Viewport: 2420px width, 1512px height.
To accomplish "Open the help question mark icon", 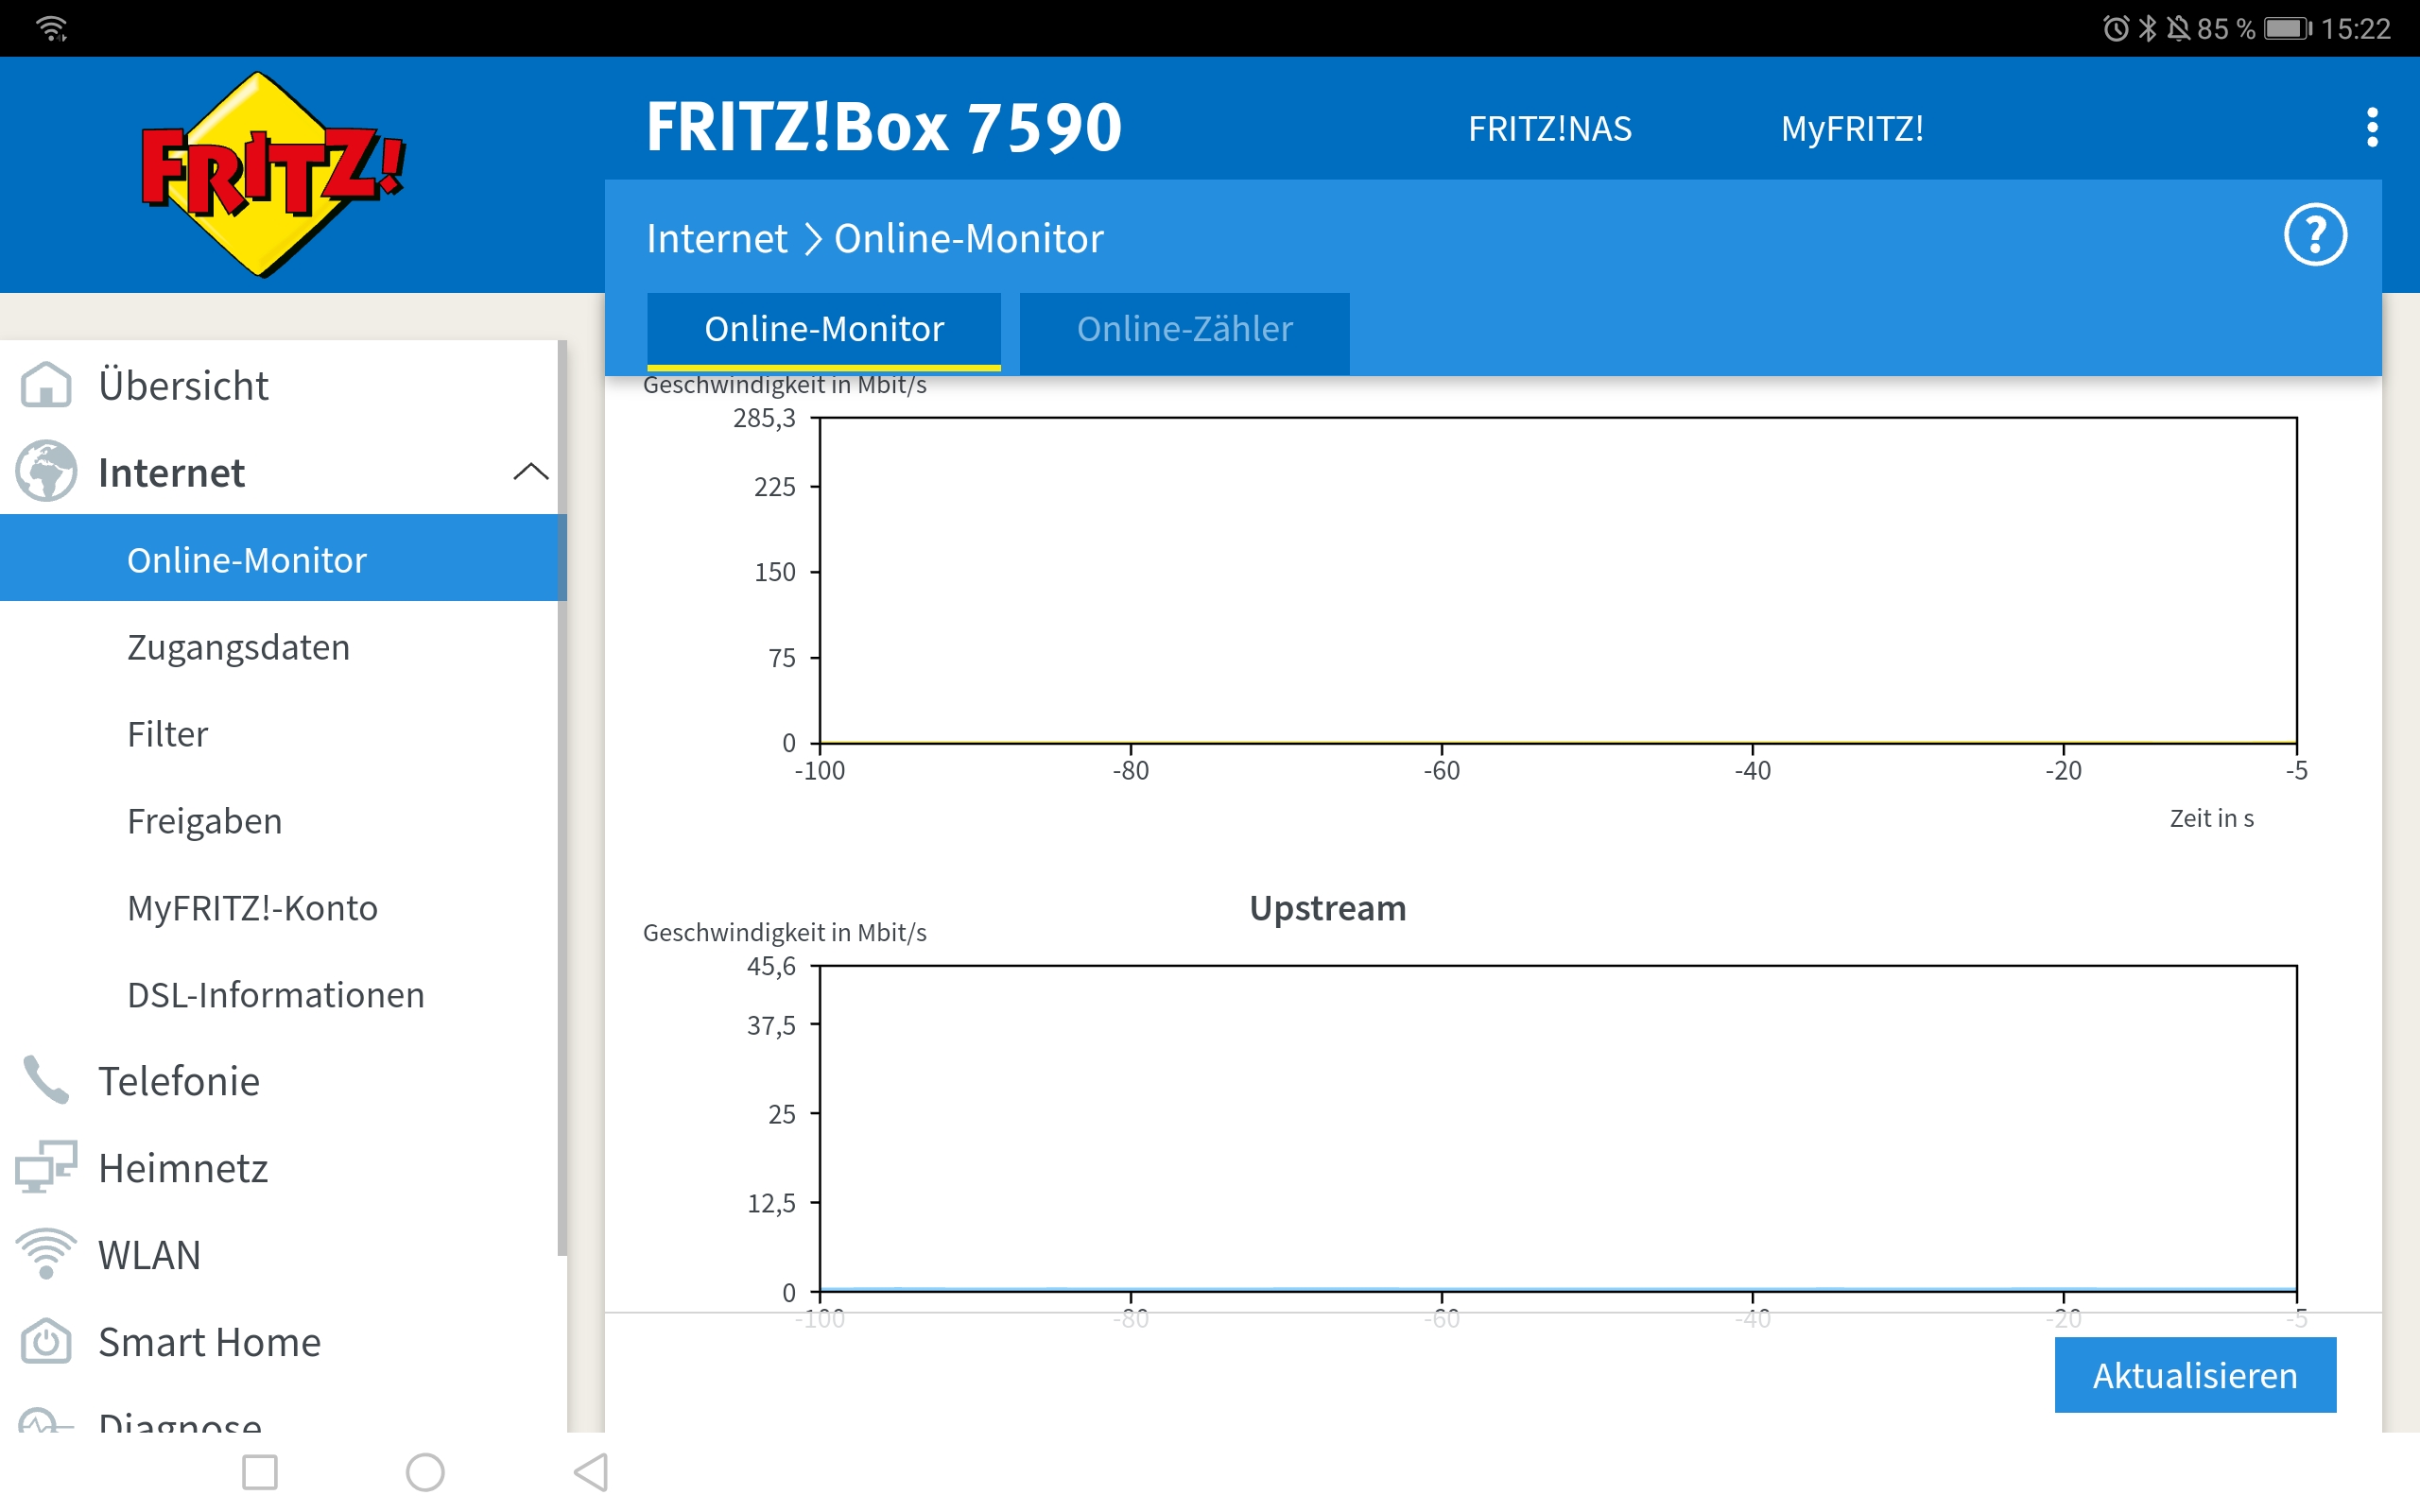I will coord(2314,236).
